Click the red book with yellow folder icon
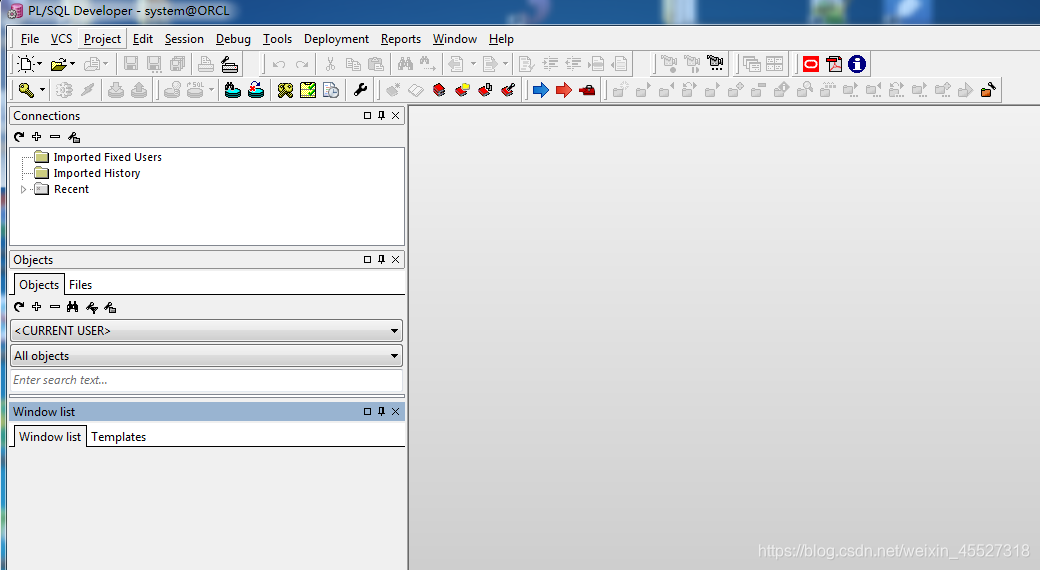This screenshot has height=570, width=1040. (x=462, y=90)
